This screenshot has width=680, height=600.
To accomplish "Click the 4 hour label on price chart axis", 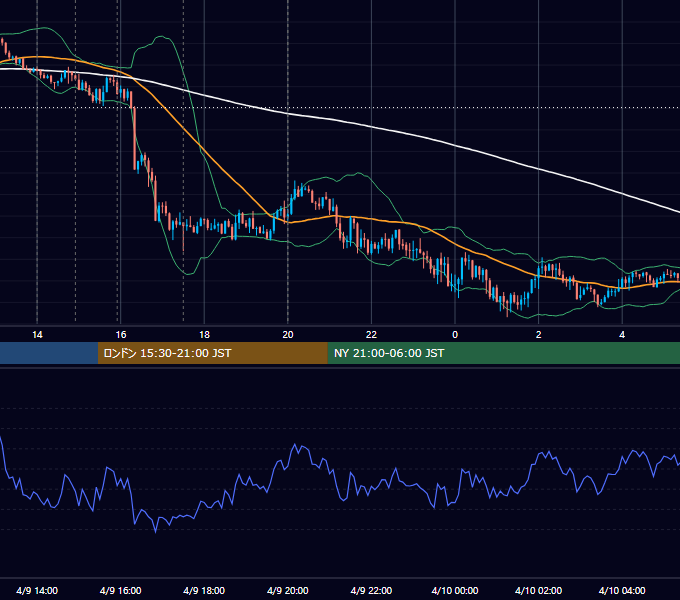I will [x=622, y=335].
